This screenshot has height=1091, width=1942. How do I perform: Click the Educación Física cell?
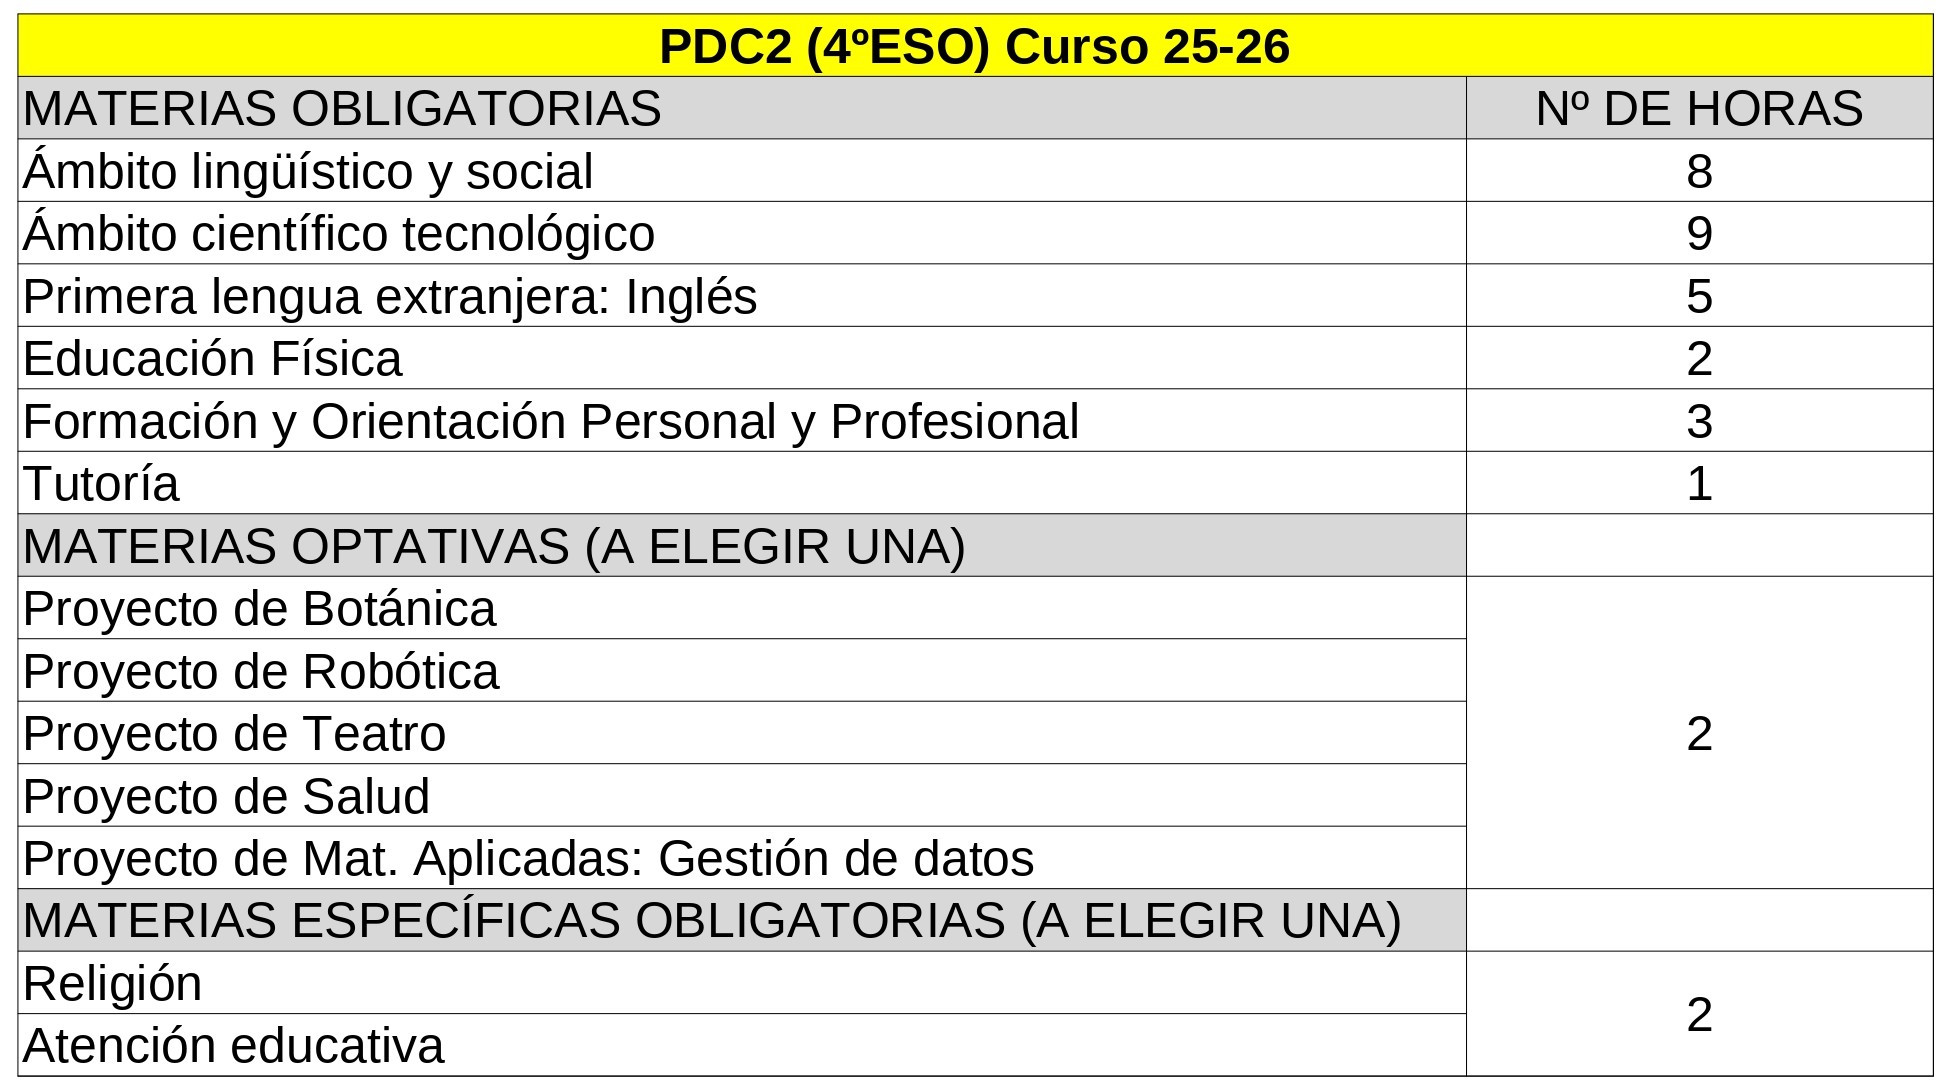742,358
